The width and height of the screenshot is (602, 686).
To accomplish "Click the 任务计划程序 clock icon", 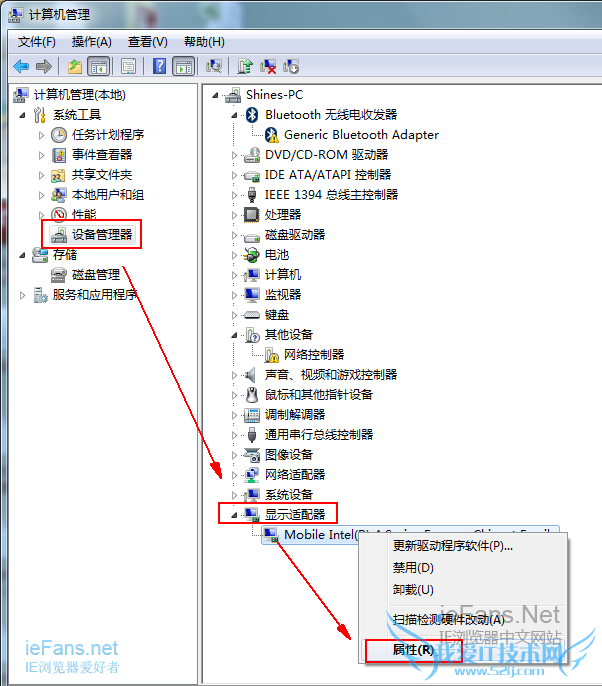I will pyautogui.click(x=59, y=135).
